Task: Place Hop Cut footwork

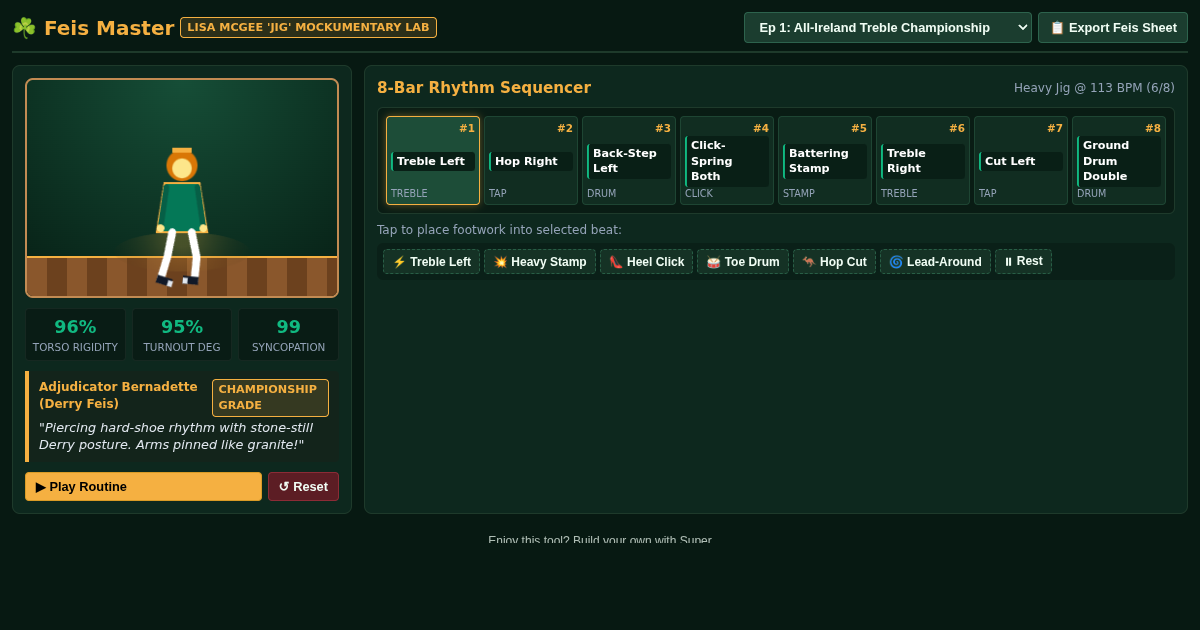Action: (834, 262)
